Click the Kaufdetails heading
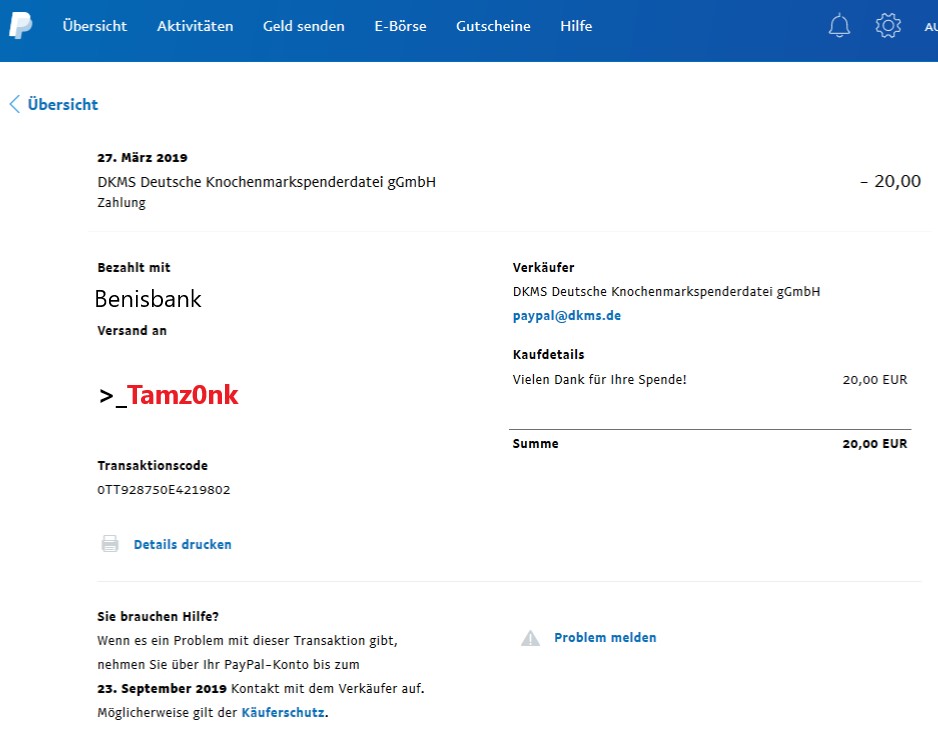The height and width of the screenshot is (736, 938). coord(548,354)
